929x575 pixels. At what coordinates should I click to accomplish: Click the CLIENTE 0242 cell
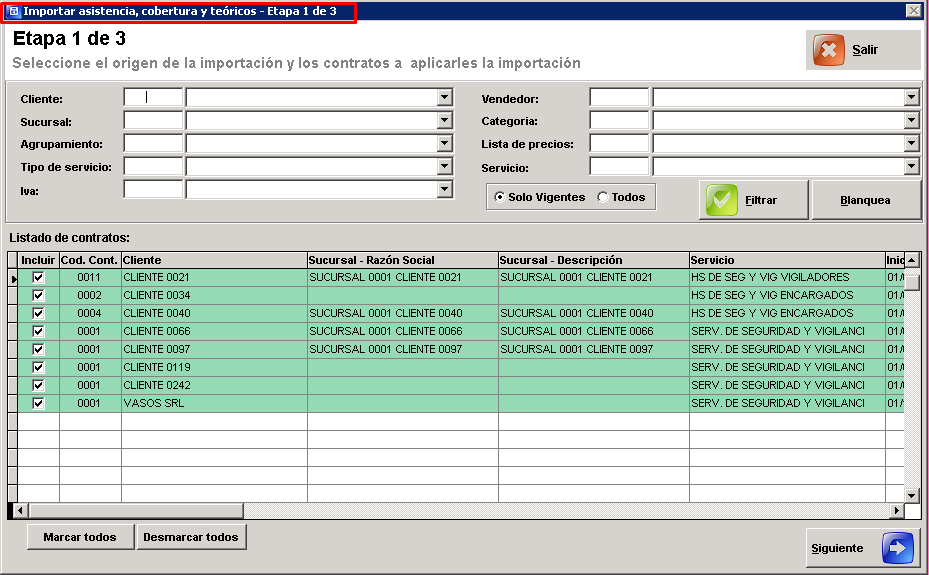coord(214,385)
